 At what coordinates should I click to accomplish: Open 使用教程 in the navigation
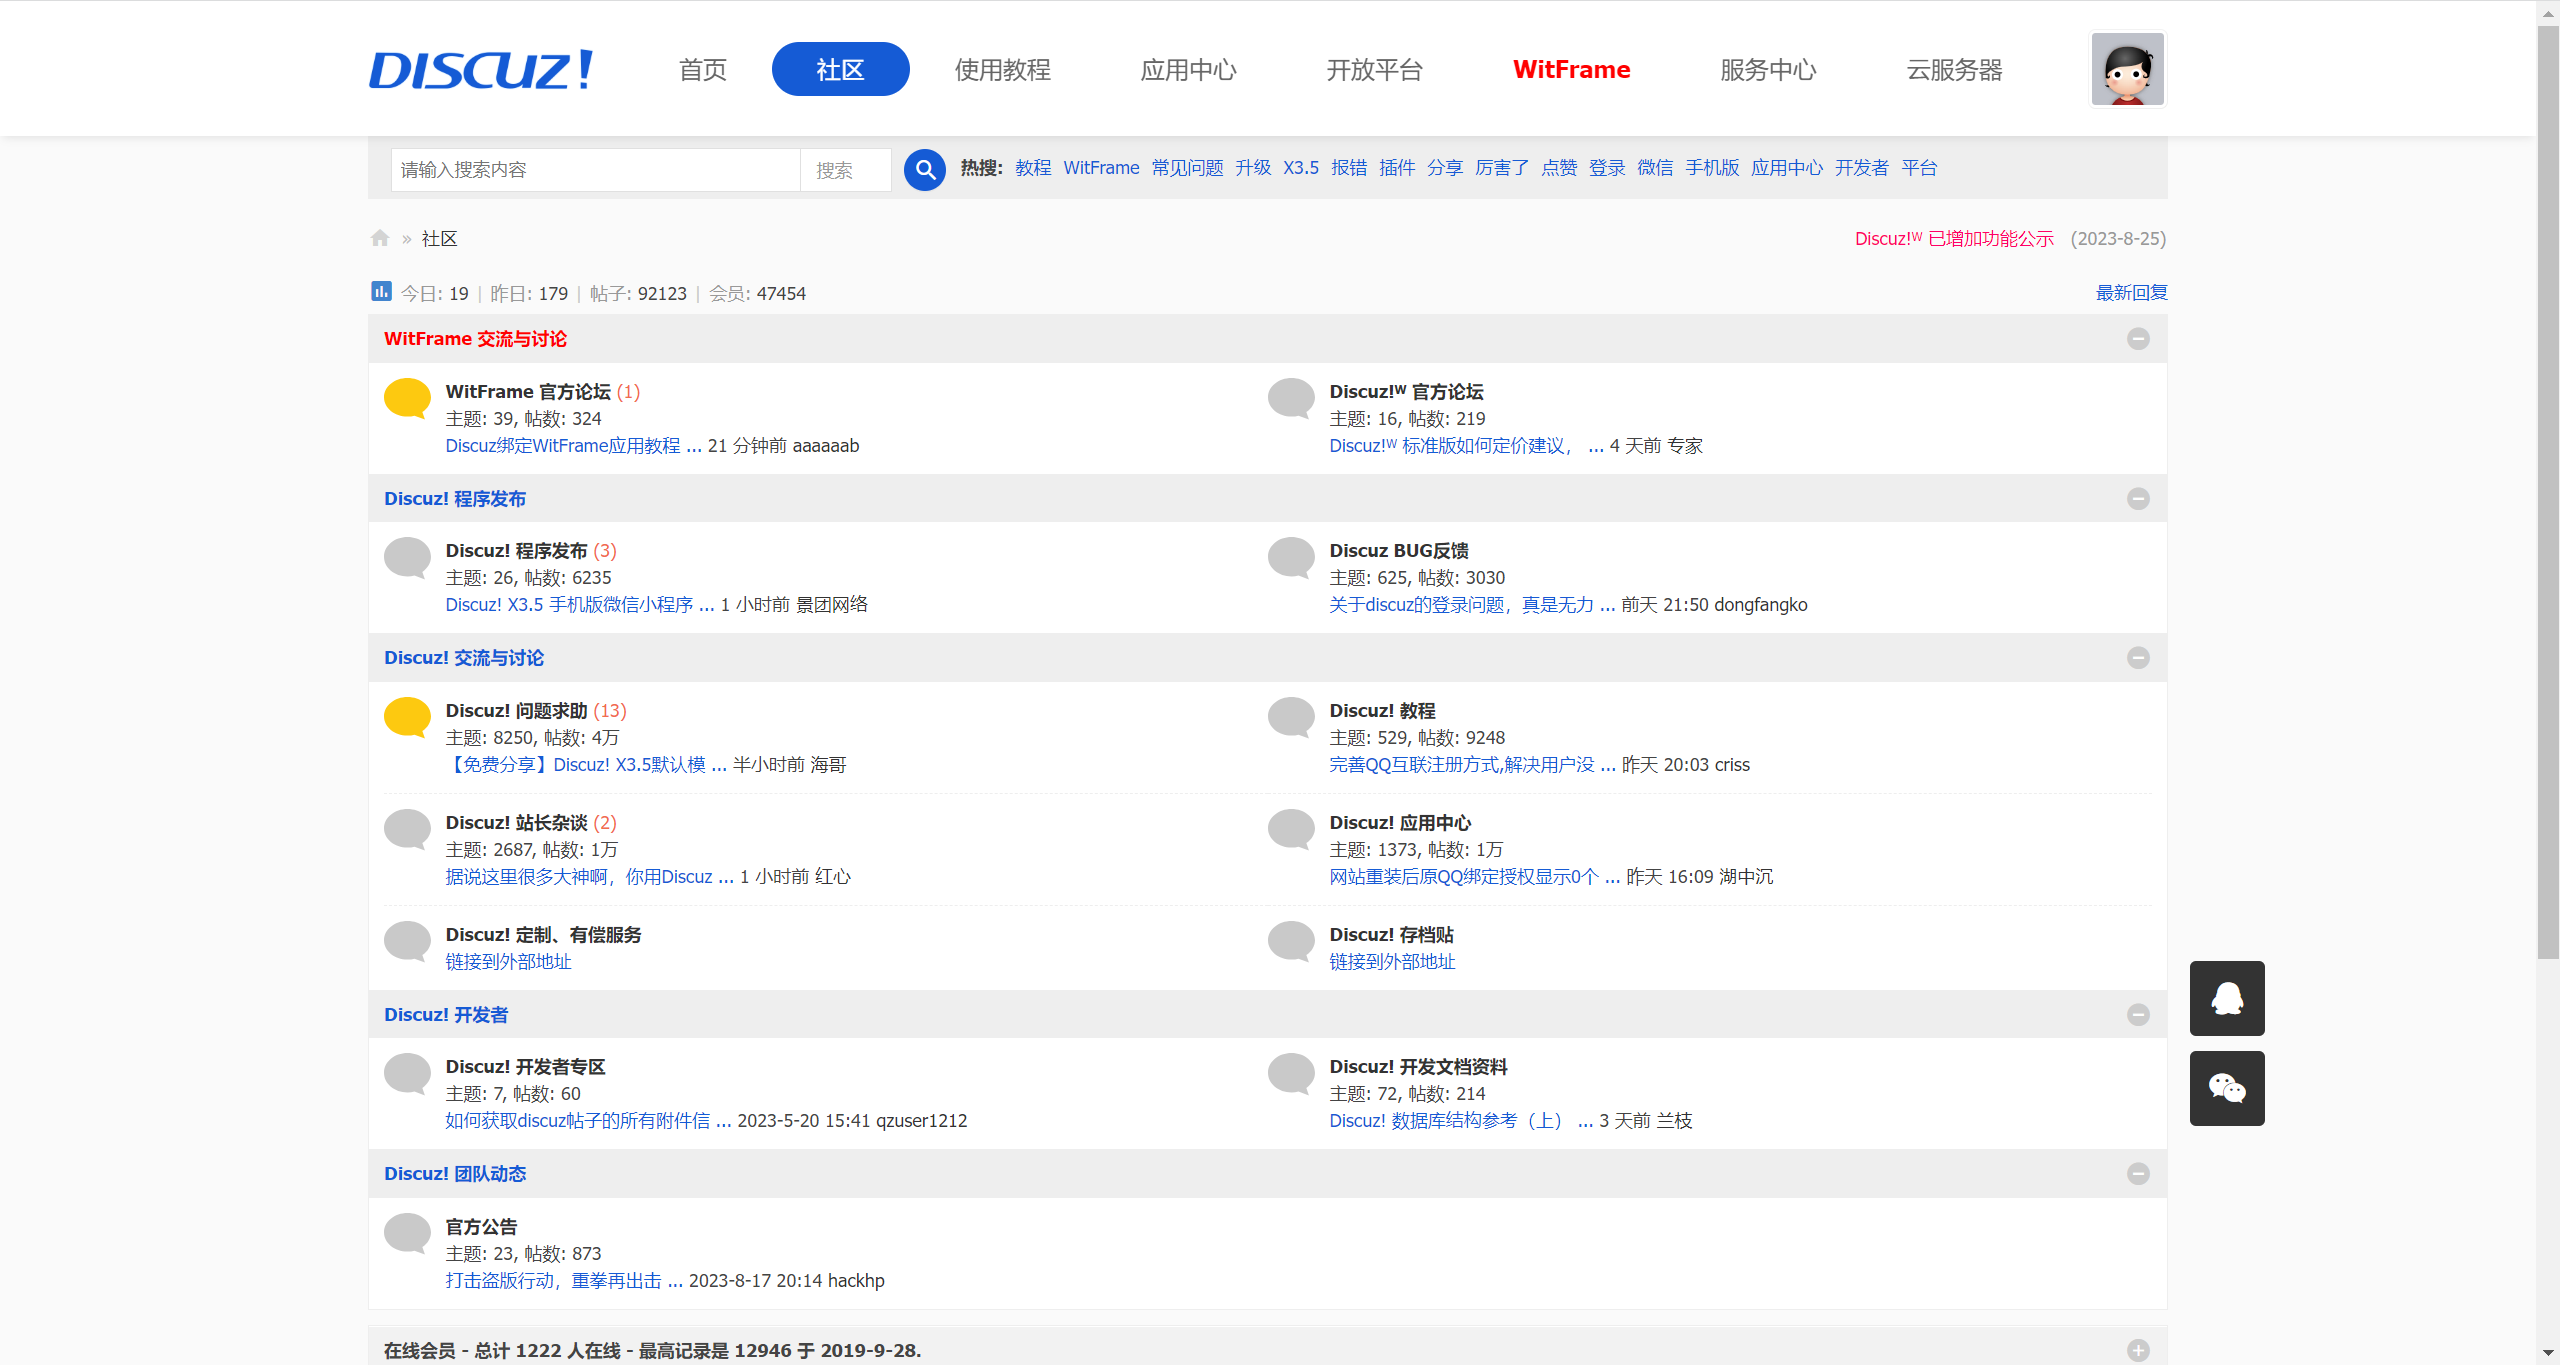pos(1002,69)
